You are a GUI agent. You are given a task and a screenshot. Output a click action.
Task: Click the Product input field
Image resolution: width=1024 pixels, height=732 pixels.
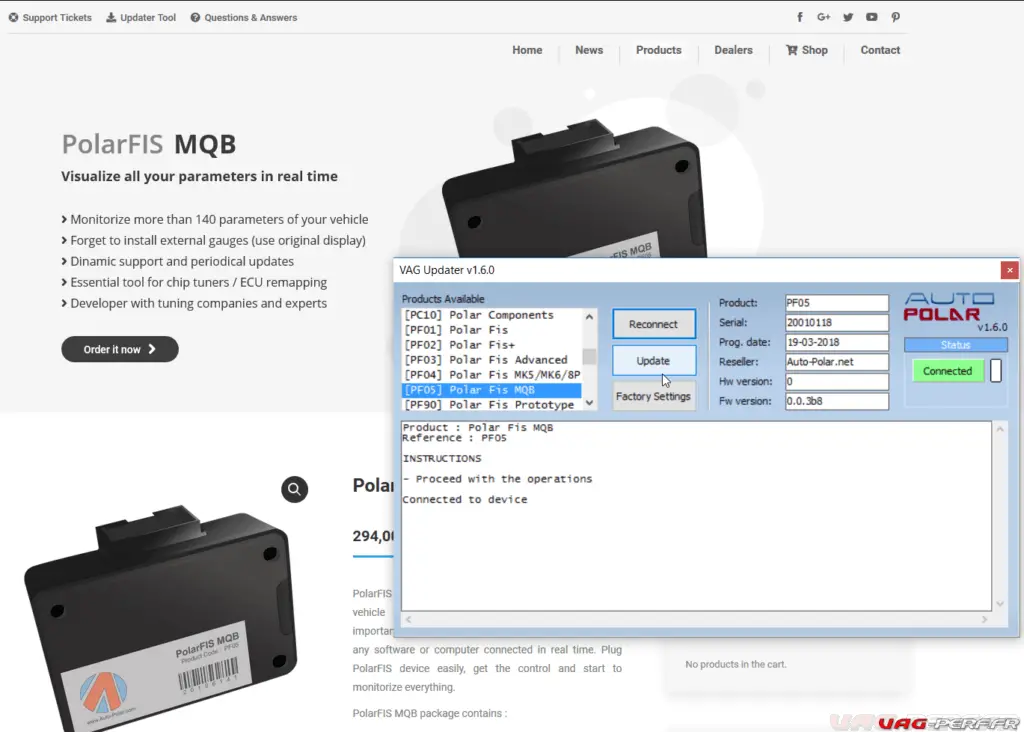pos(837,303)
